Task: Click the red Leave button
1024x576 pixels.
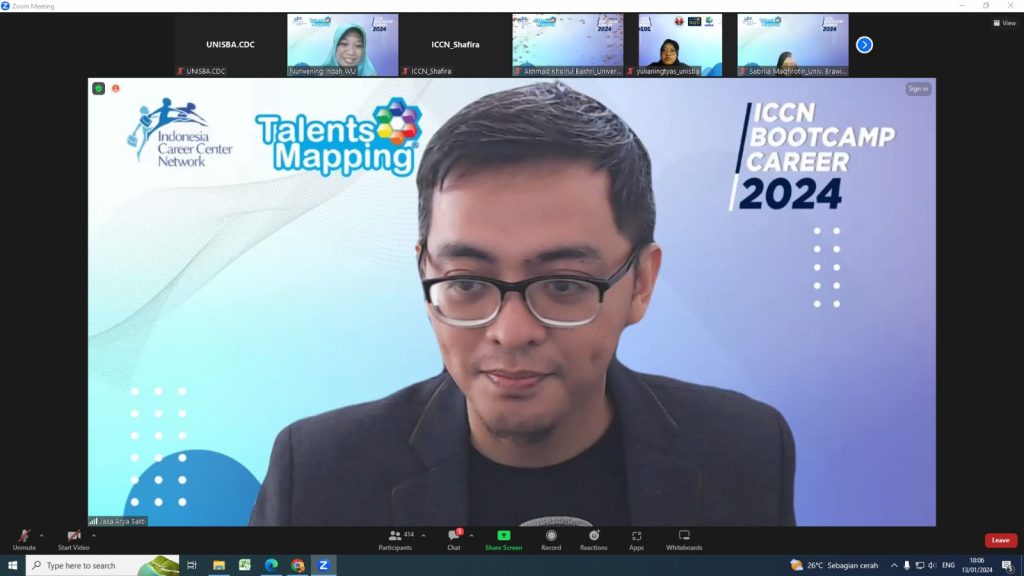Action: point(1000,540)
